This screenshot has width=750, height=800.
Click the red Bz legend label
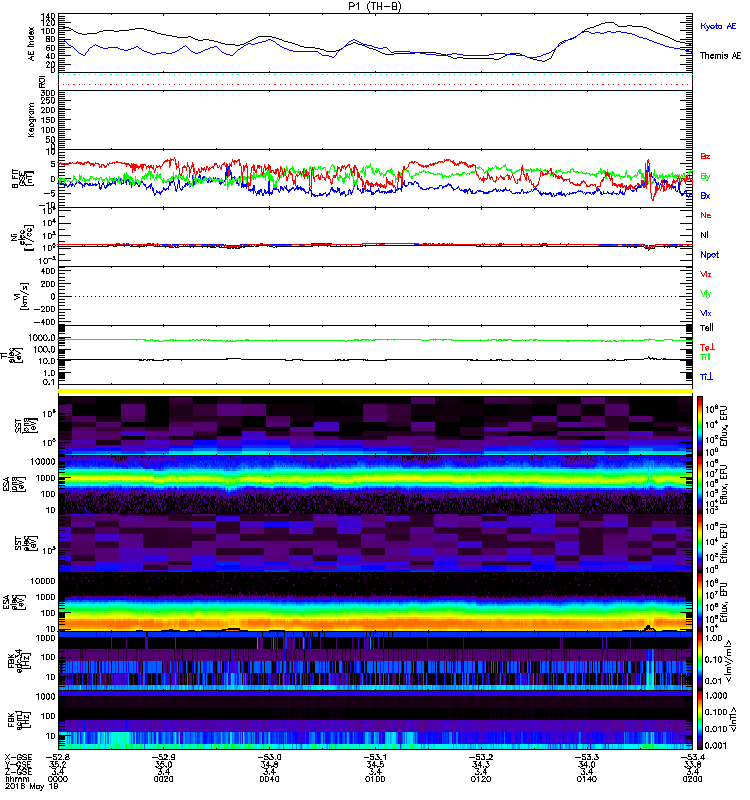705,156
